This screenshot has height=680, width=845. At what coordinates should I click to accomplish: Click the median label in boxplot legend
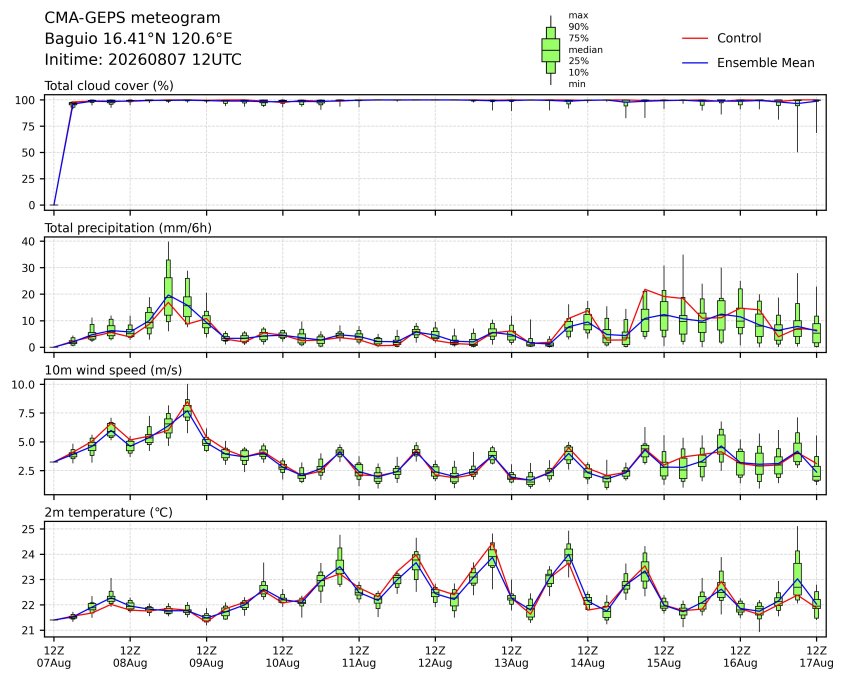pos(585,50)
